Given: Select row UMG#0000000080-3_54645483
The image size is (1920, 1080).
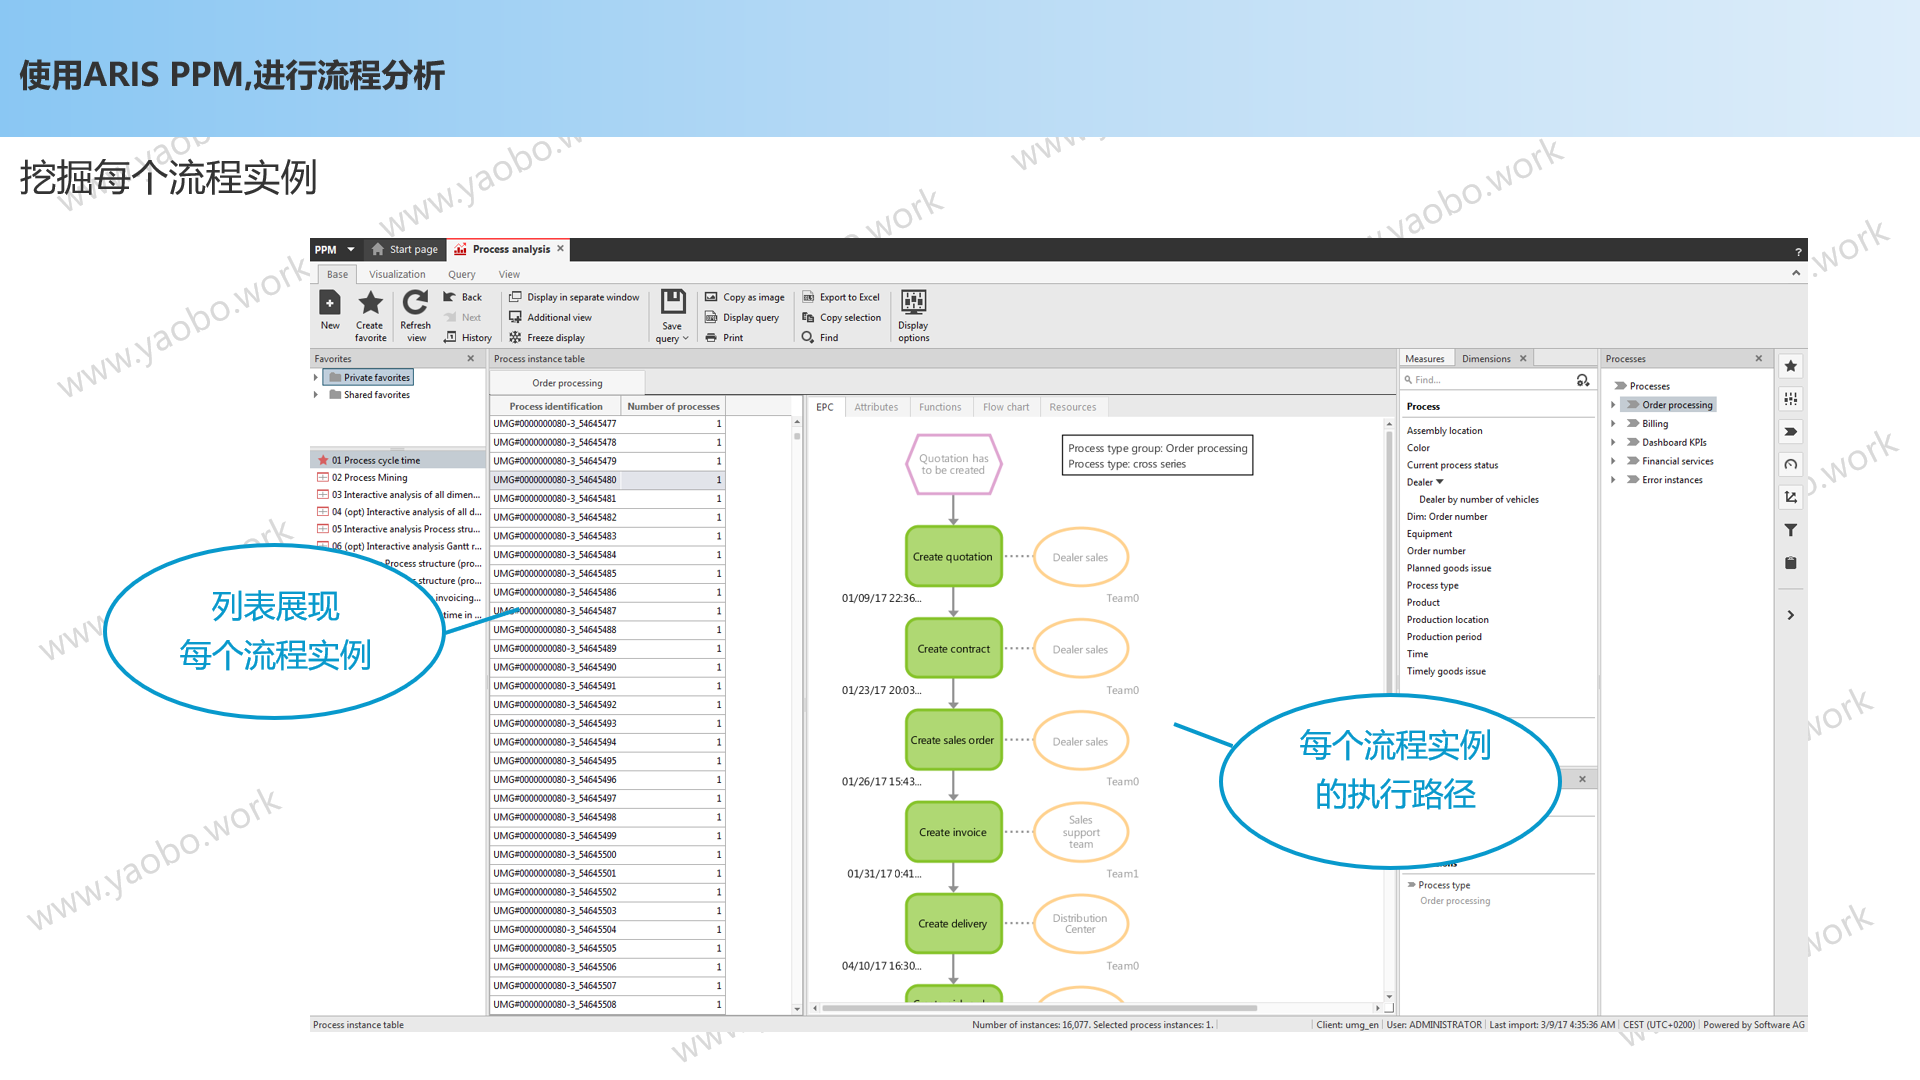Looking at the screenshot, I should point(607,536).
